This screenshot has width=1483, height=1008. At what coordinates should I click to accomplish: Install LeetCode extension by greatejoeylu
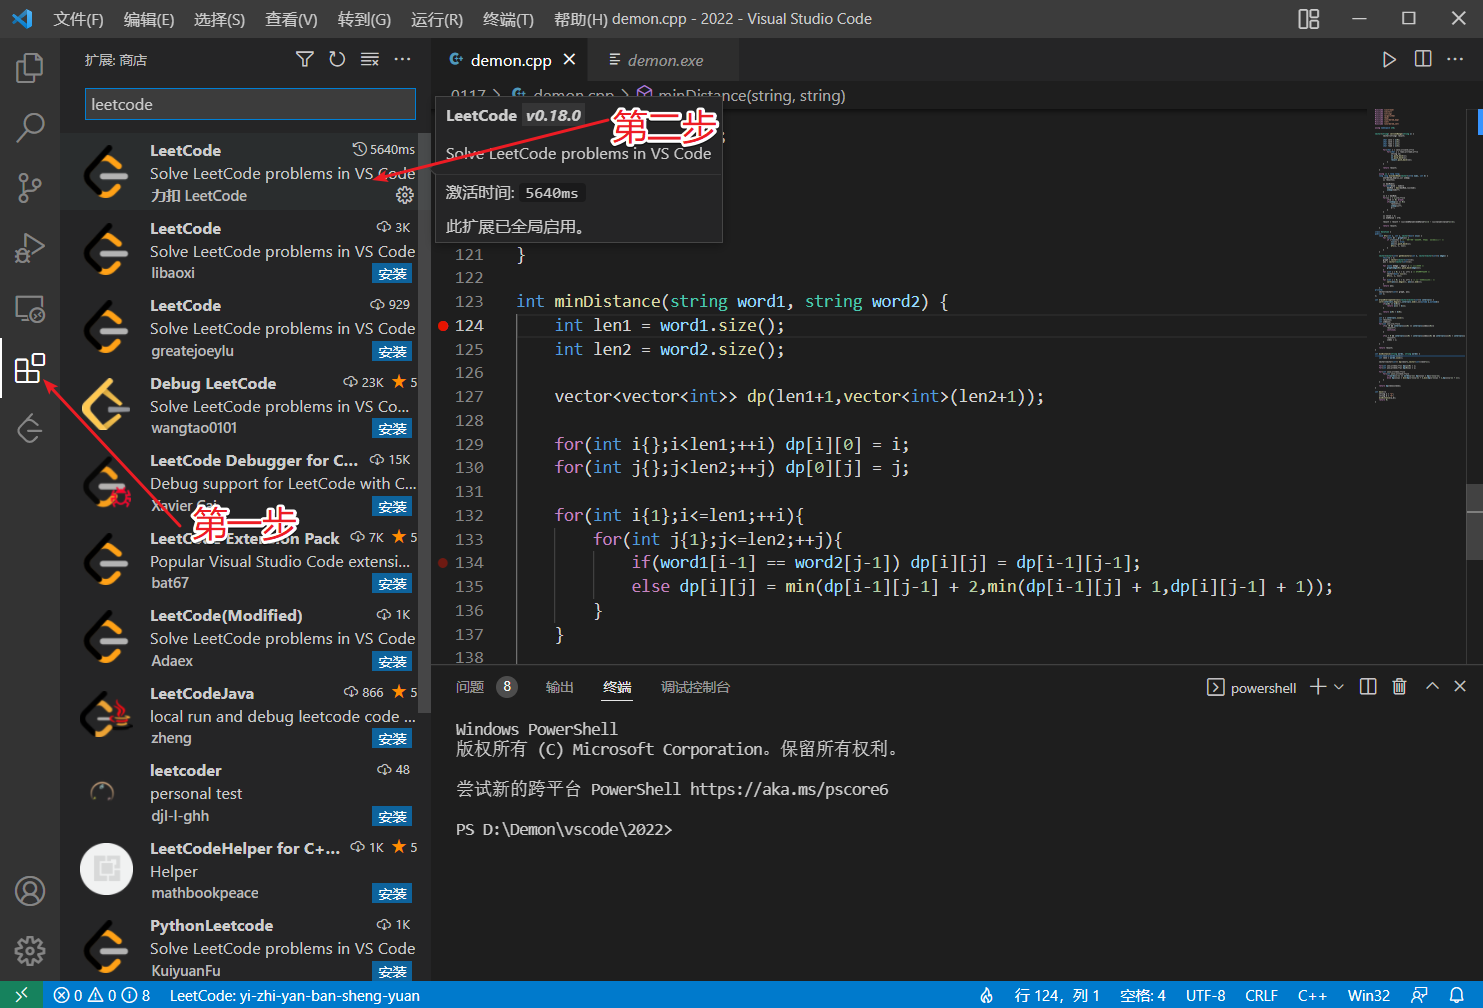[x=392, y=352]
